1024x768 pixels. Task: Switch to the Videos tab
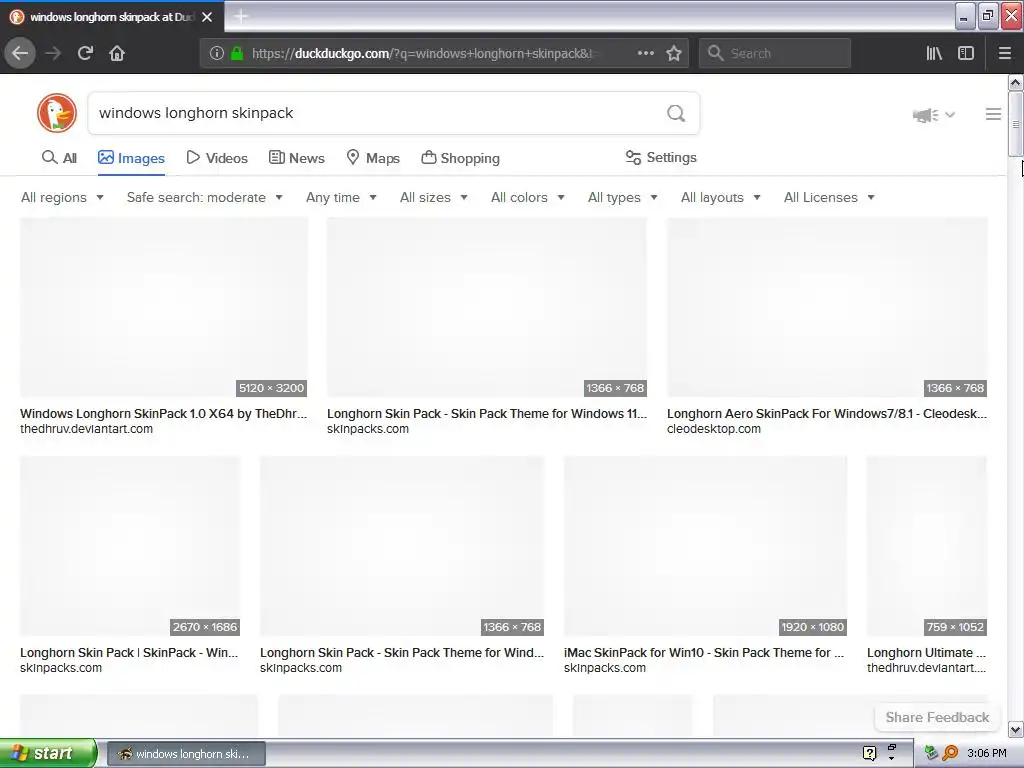(217, 157)
